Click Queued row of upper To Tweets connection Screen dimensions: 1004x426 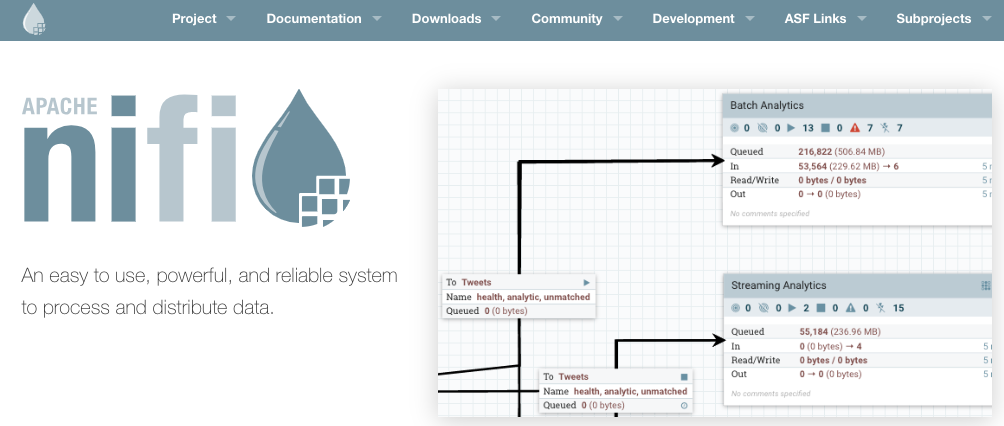click(519, 311)
